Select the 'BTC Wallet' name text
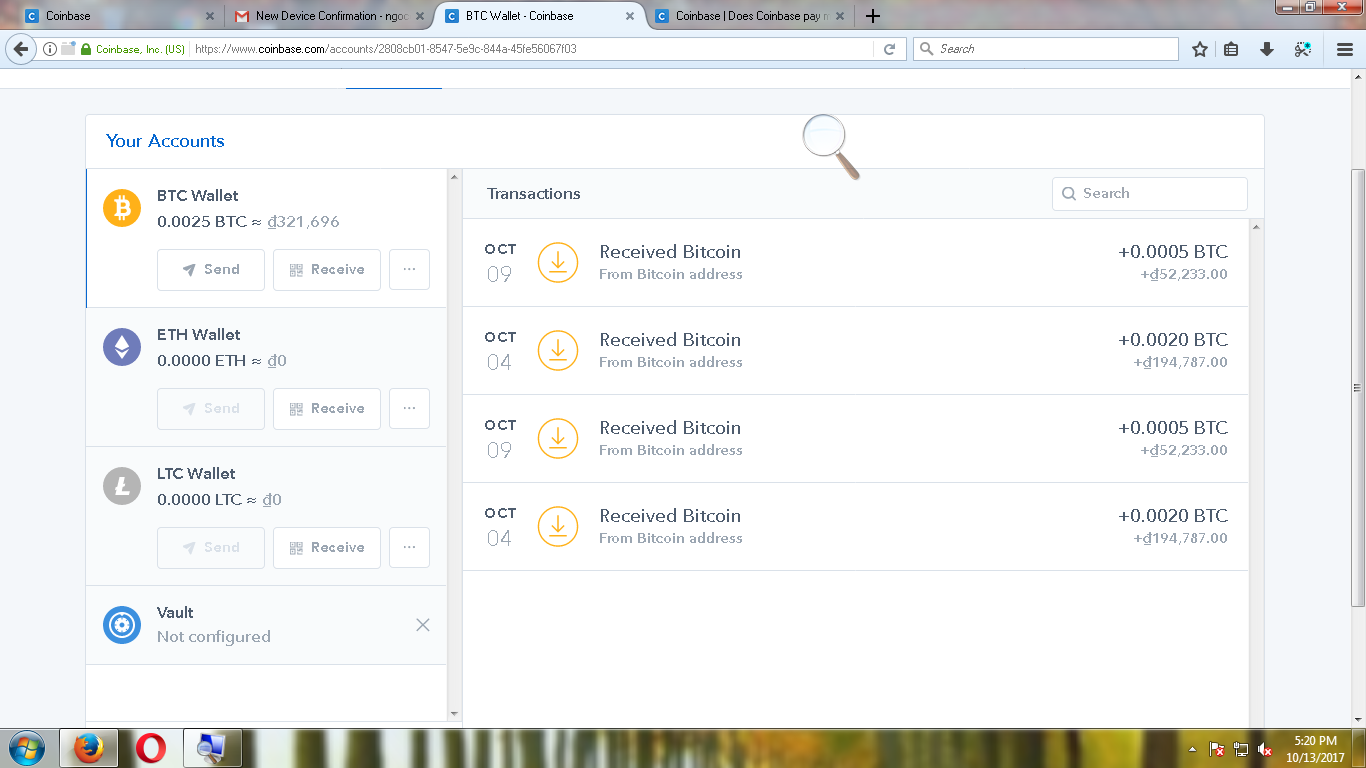Image resolution: width=1366 pixels, height=768 pixels. point(198,196)
